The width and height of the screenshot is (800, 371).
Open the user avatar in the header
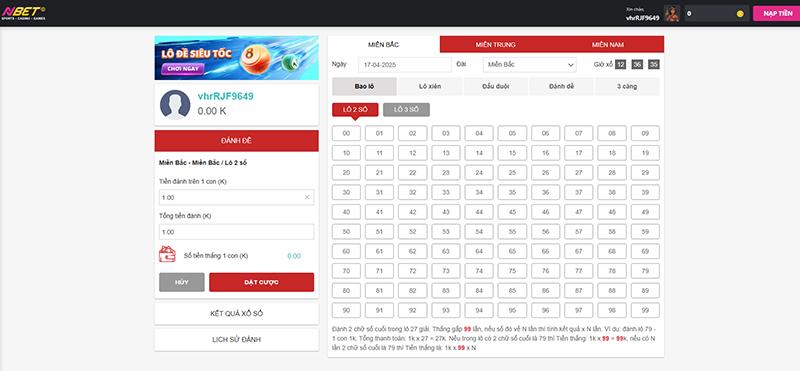point(672,13)
